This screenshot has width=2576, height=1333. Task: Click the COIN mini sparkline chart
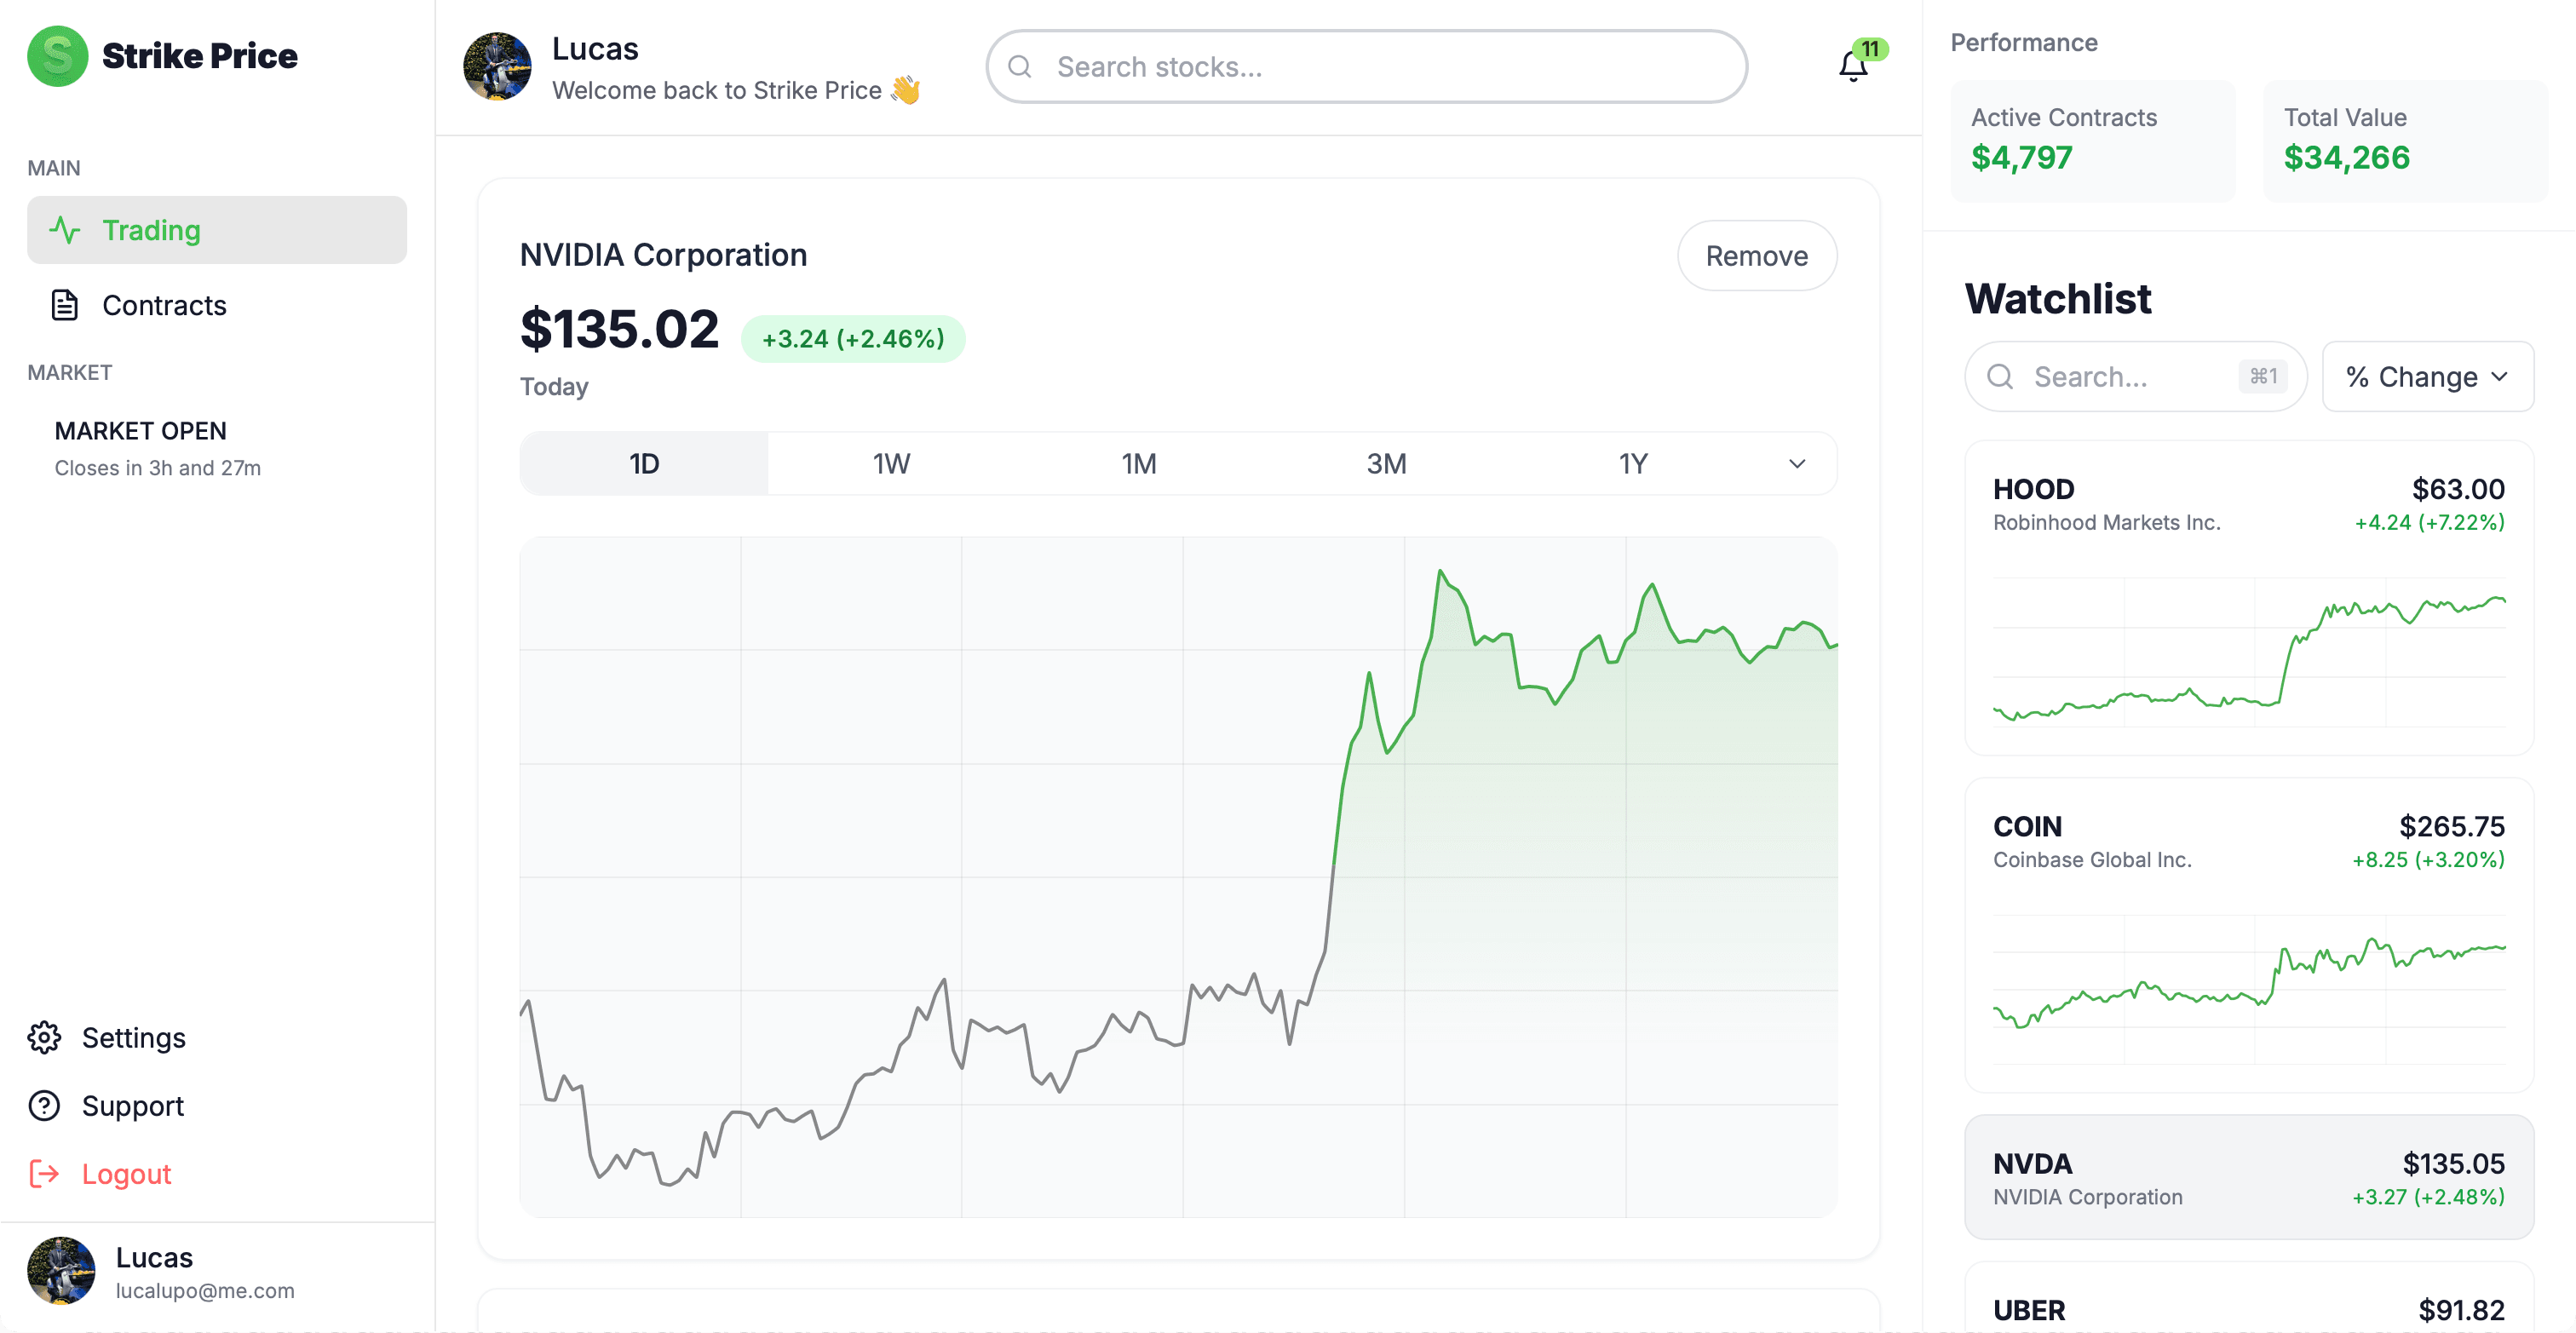[2249, 989]
